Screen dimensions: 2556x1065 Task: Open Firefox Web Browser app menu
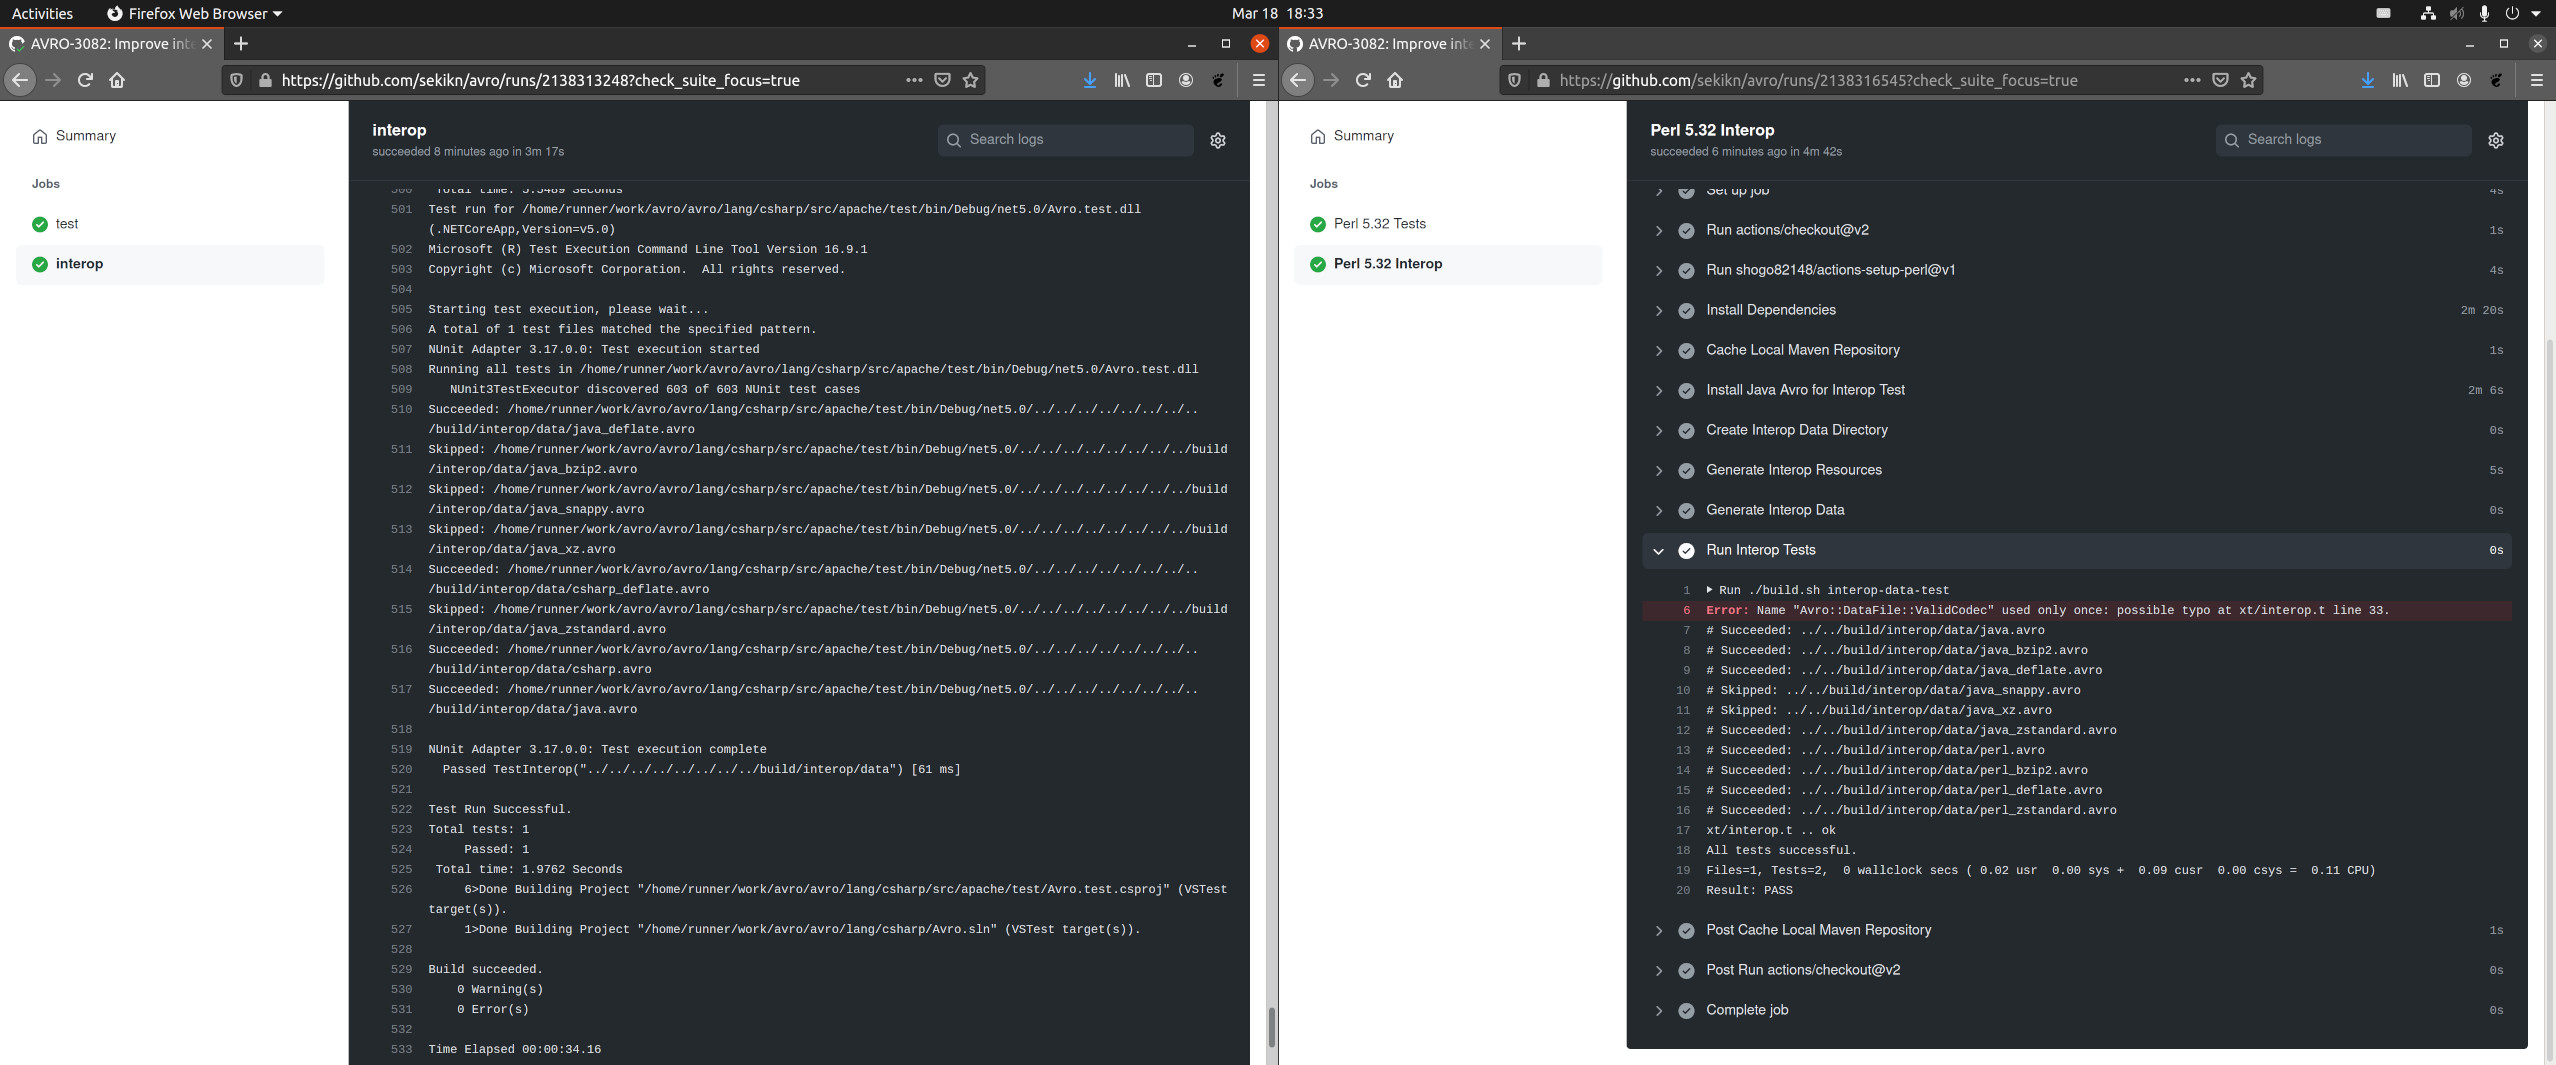tap(195, 13)
